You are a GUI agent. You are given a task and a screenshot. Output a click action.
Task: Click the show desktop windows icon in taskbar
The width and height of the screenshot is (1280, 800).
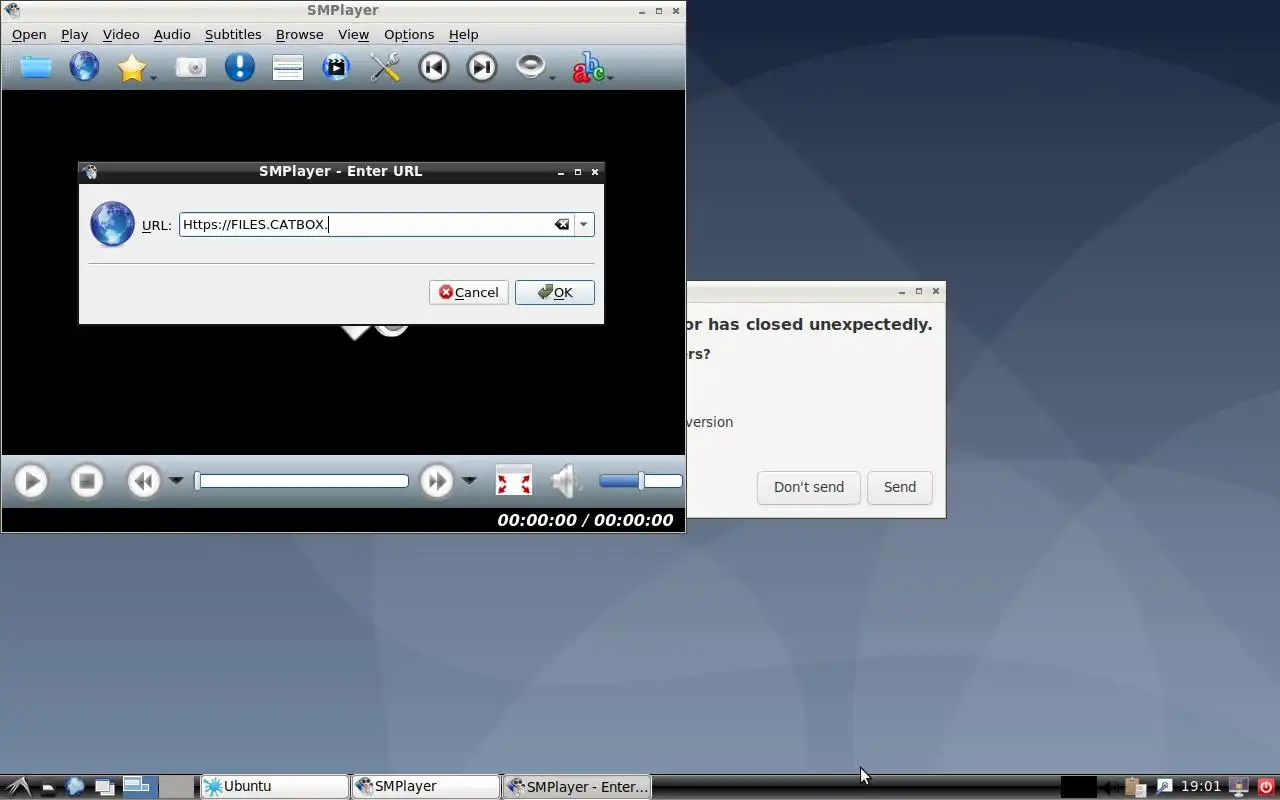pyautogui.click(x=104, y=787)
